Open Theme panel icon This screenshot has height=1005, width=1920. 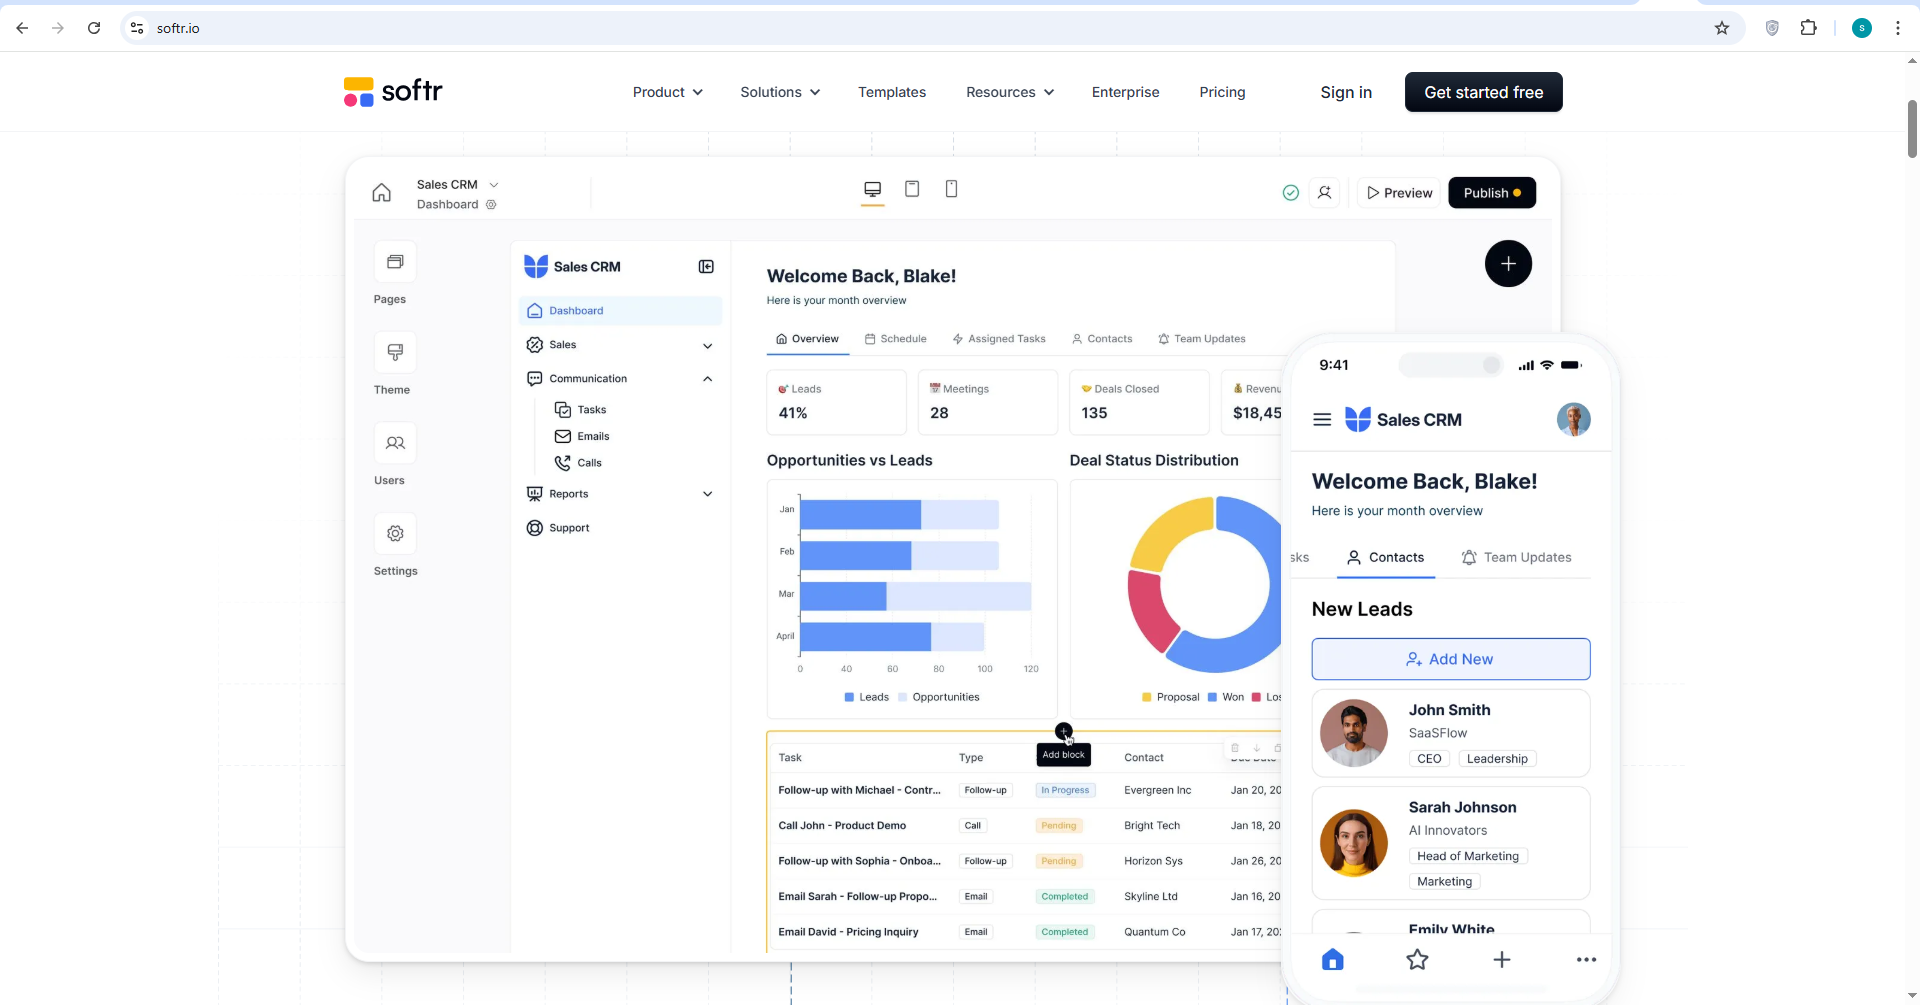395,352
